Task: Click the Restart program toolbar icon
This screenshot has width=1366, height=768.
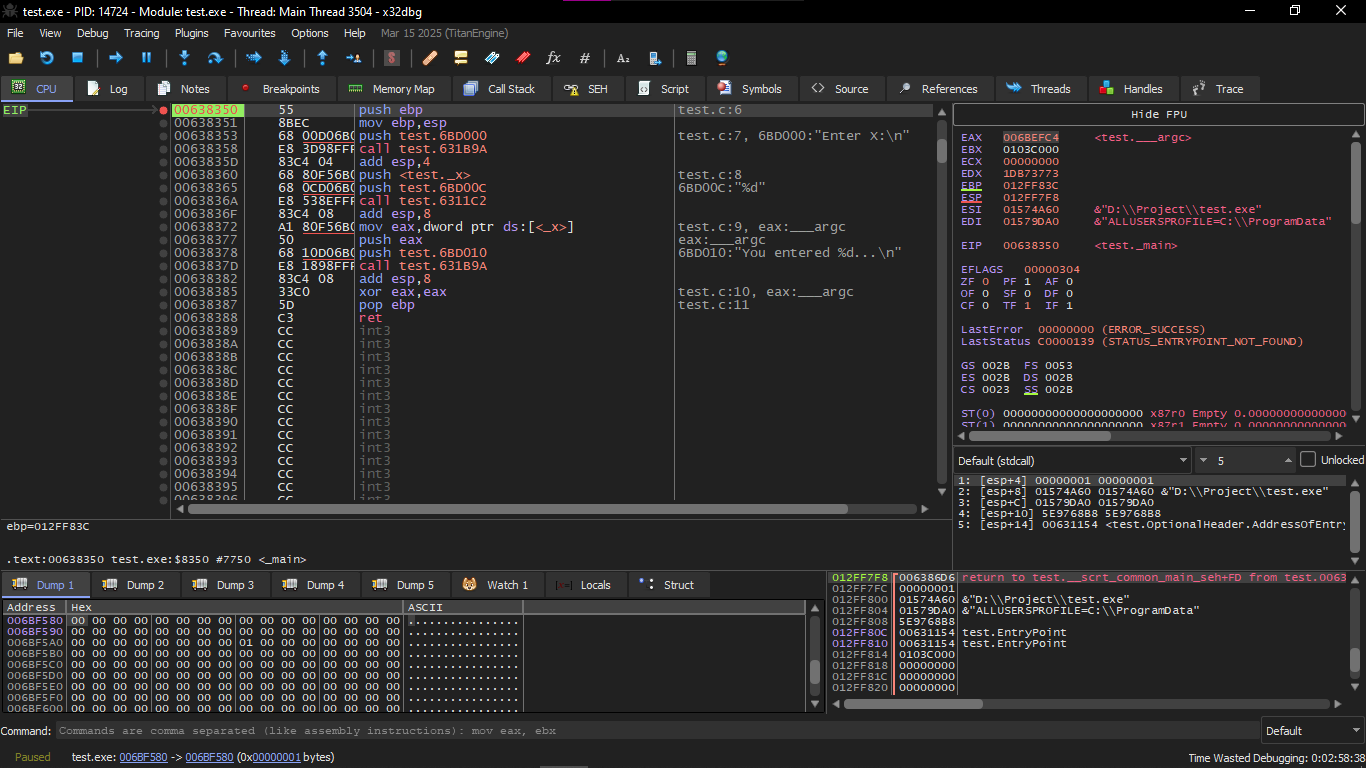Action: 46,58
